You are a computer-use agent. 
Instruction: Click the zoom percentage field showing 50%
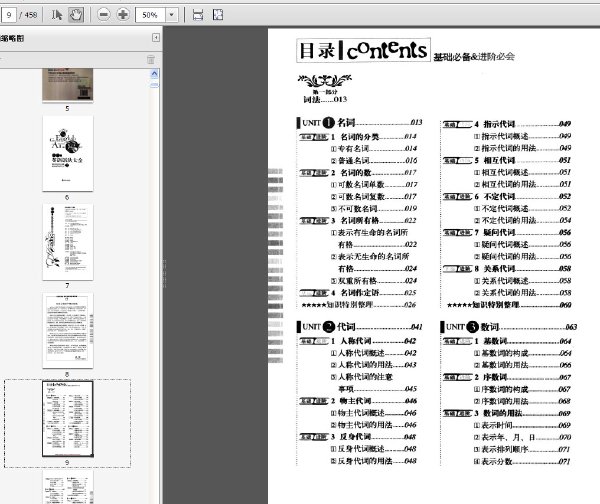[x=150, y=15]
